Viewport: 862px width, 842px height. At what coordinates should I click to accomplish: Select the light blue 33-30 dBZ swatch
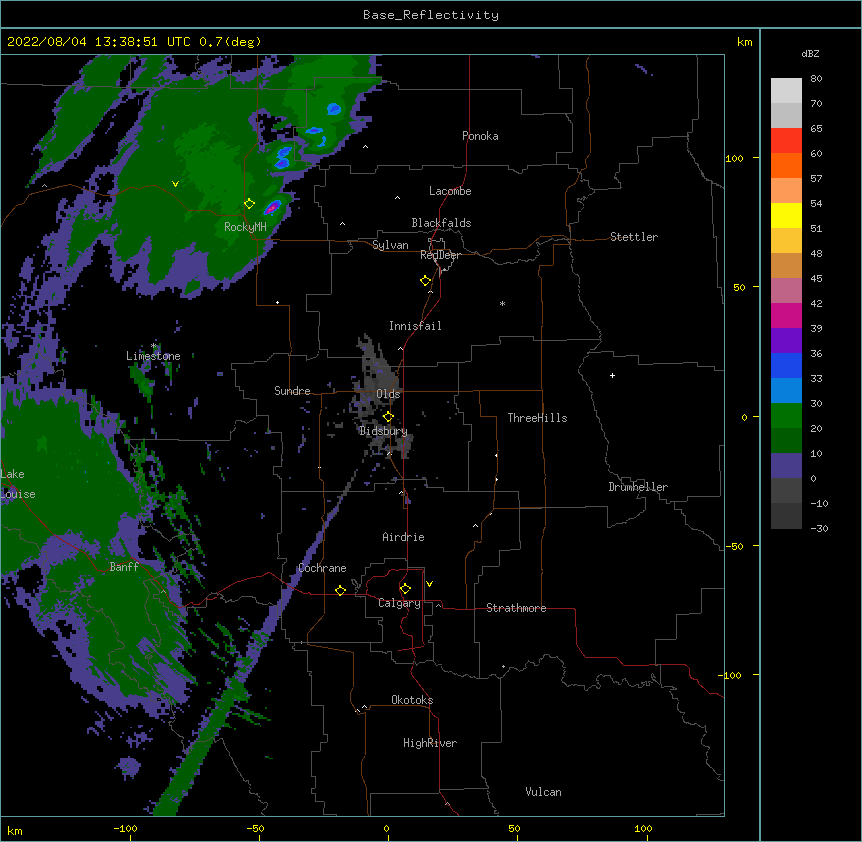[786, 391]
